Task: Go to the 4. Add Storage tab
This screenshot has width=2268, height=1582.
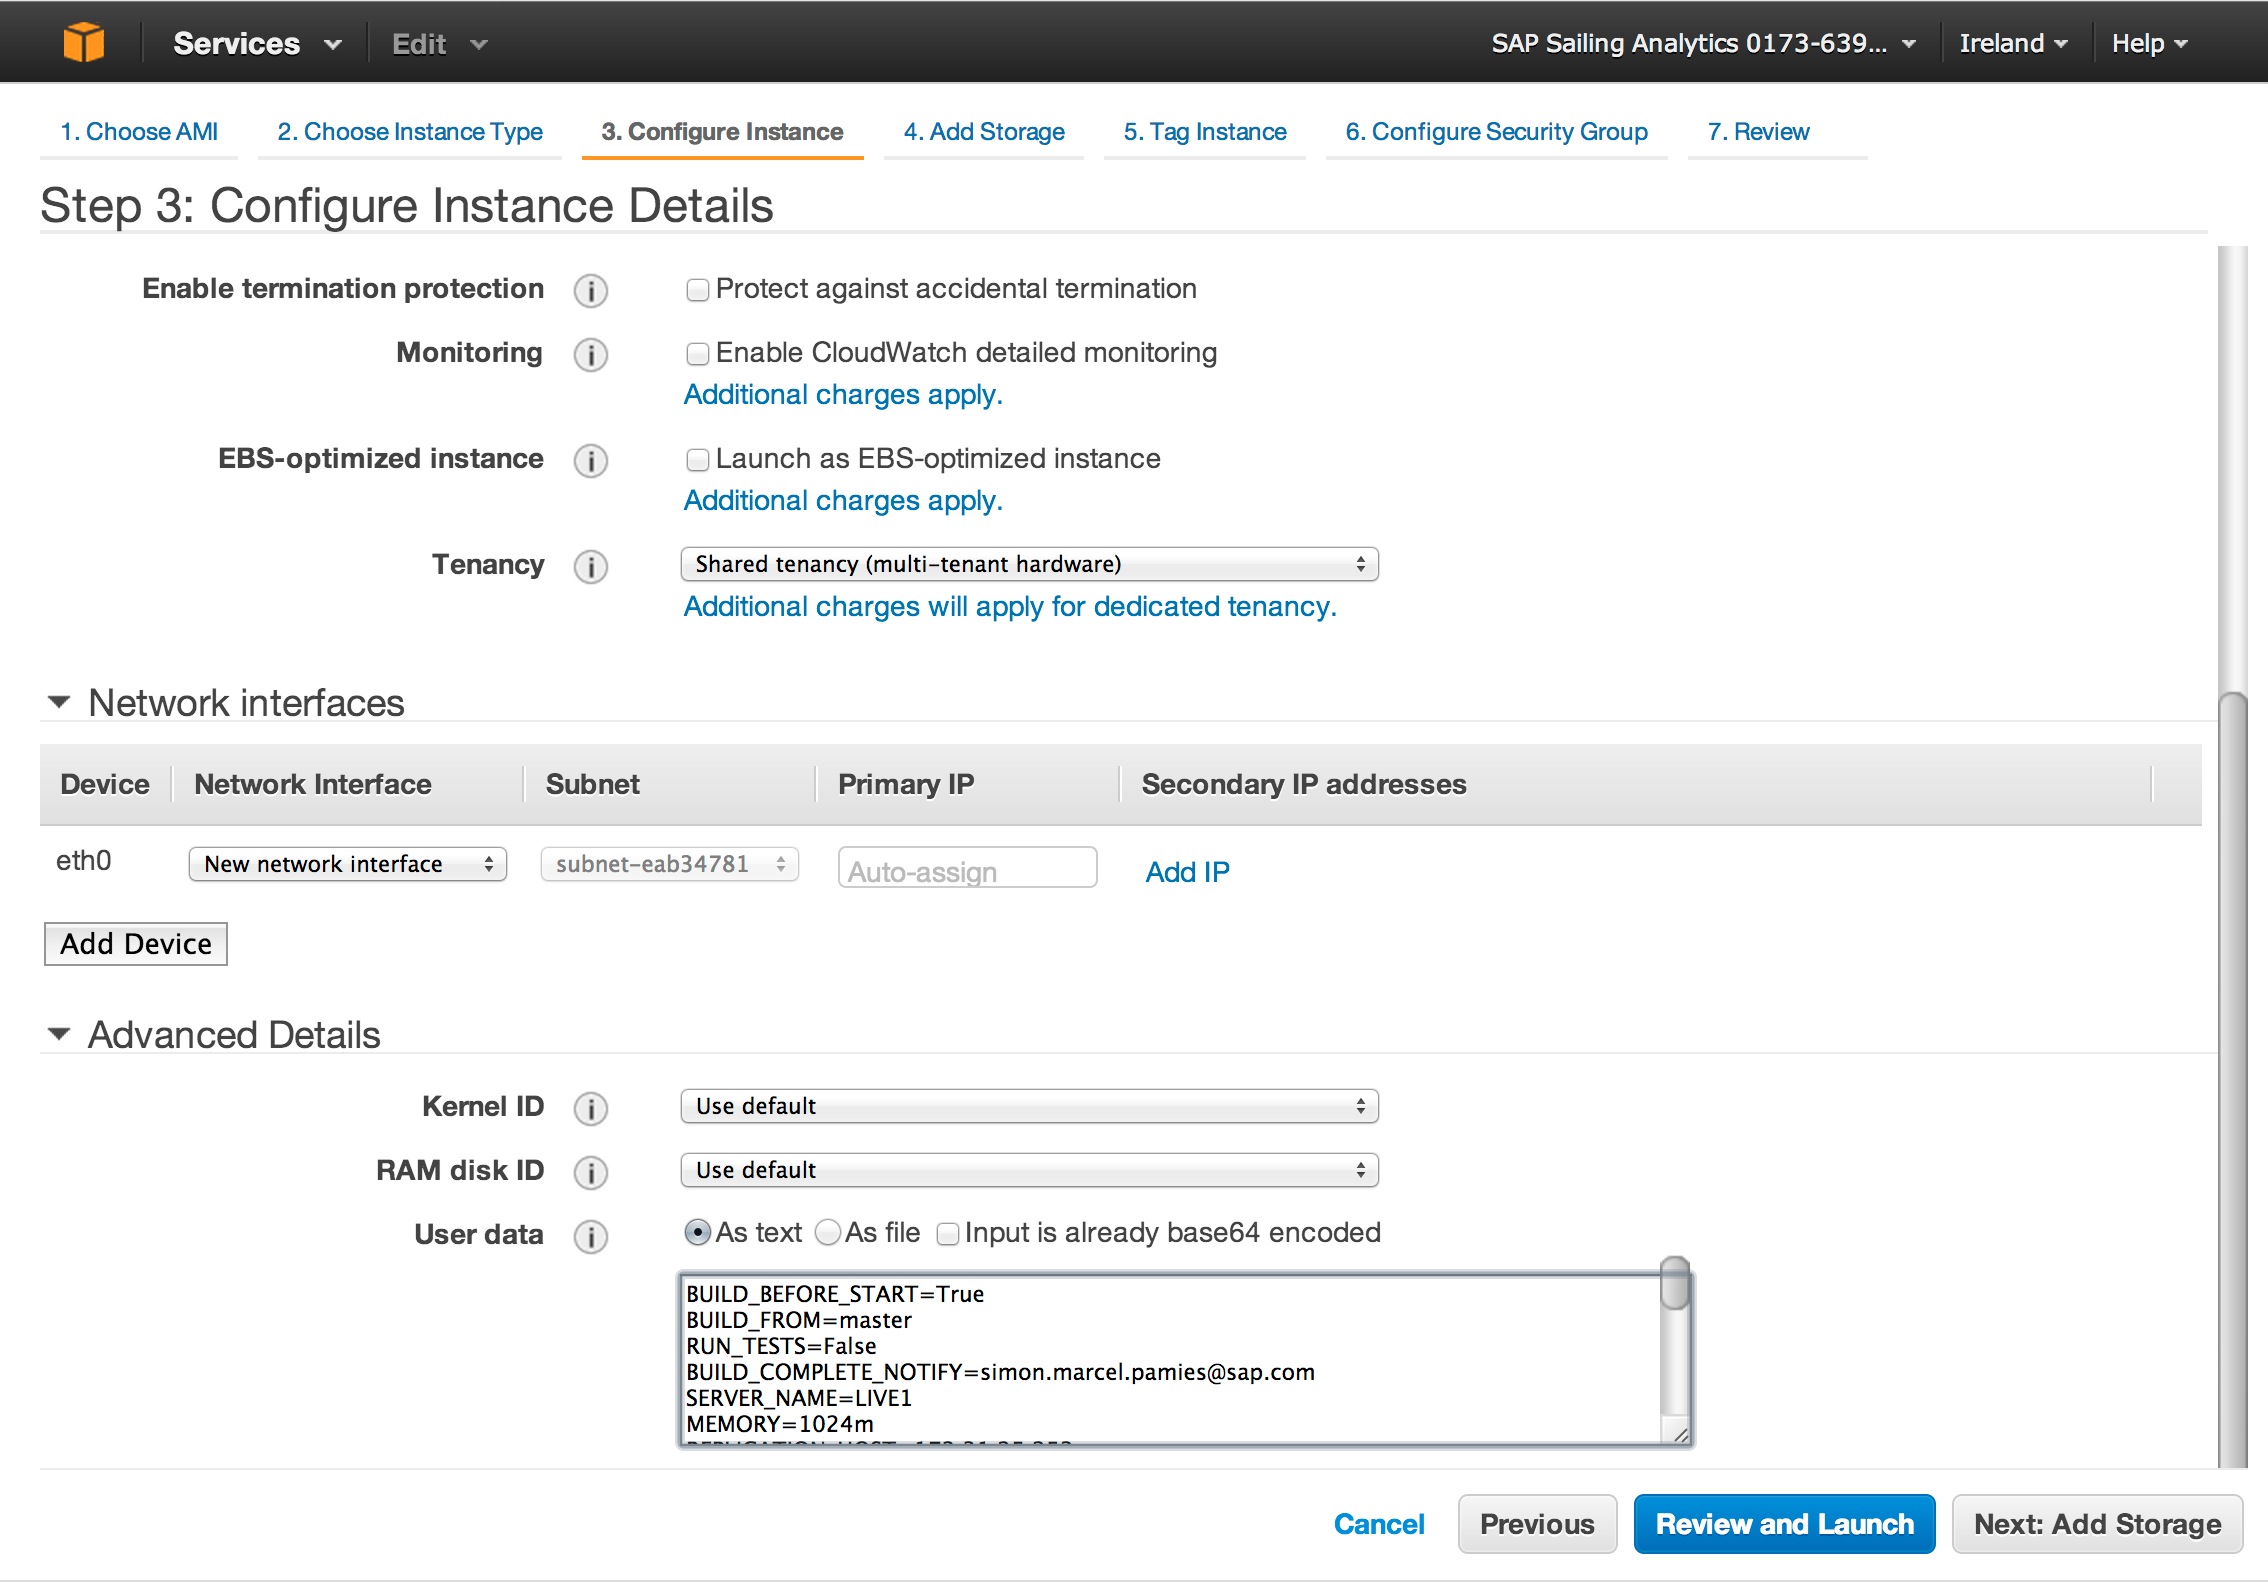Action: tap(983, 132)
